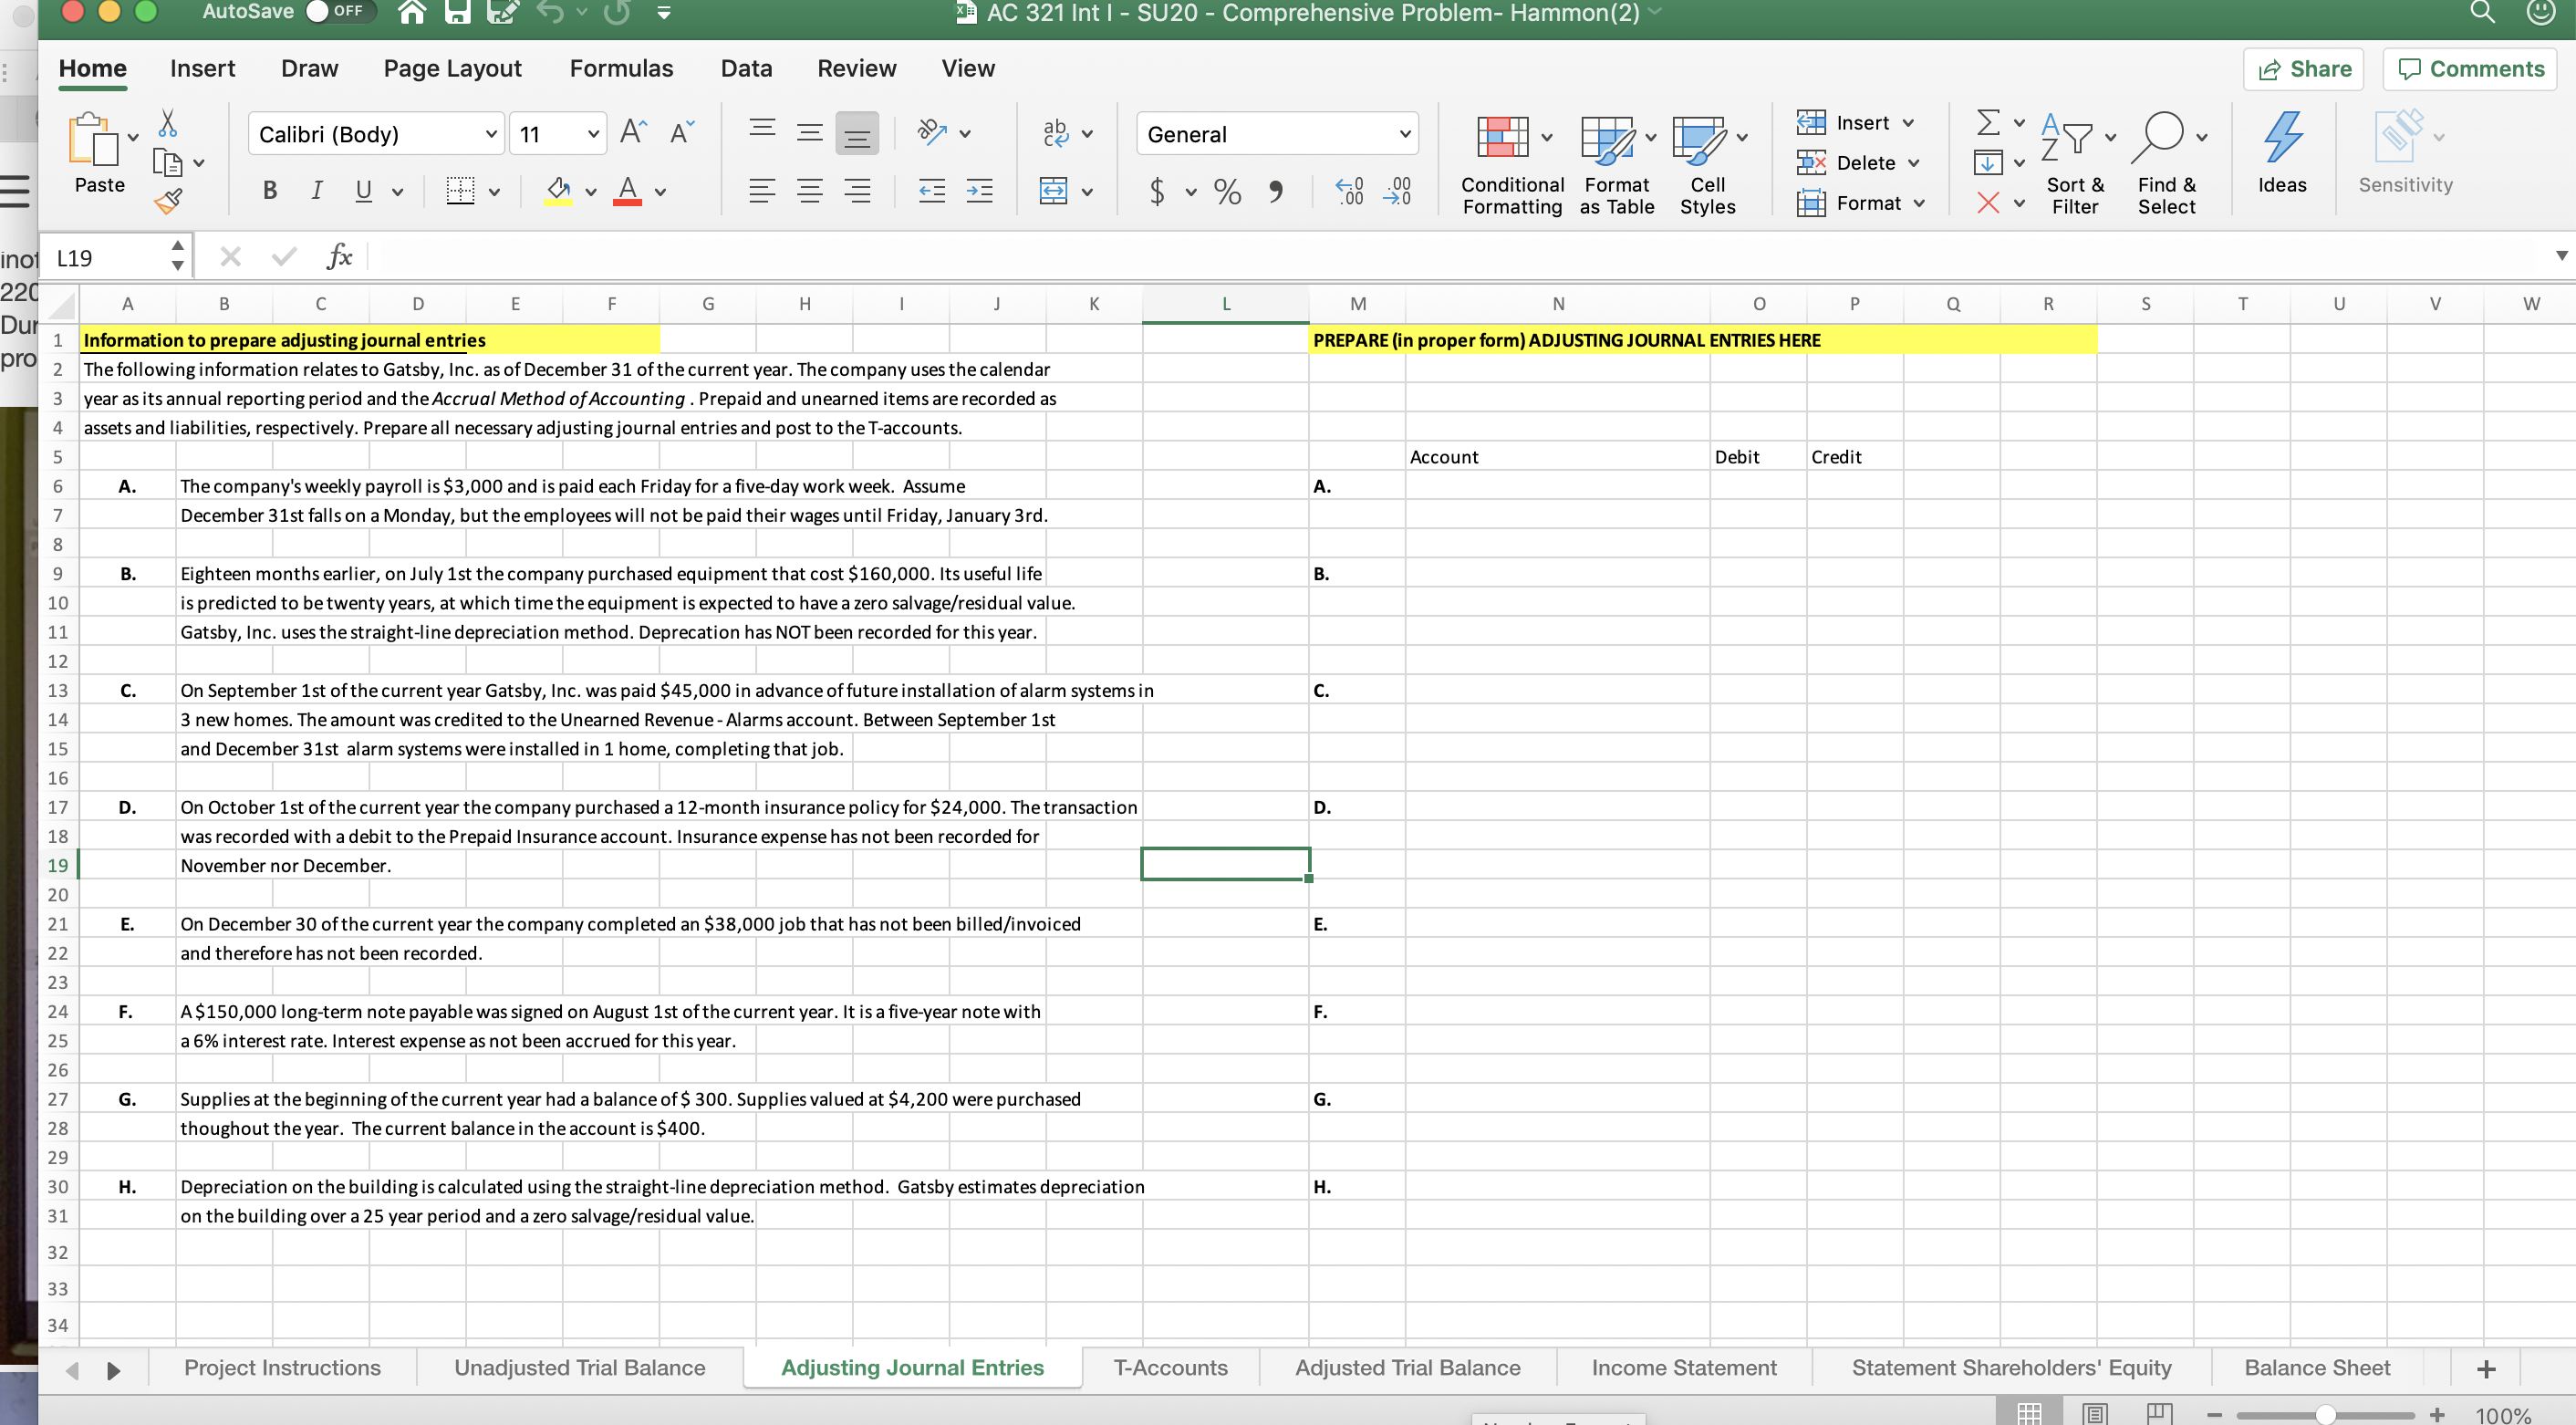
Task: Click the Share button
Action: point(2302,68)
